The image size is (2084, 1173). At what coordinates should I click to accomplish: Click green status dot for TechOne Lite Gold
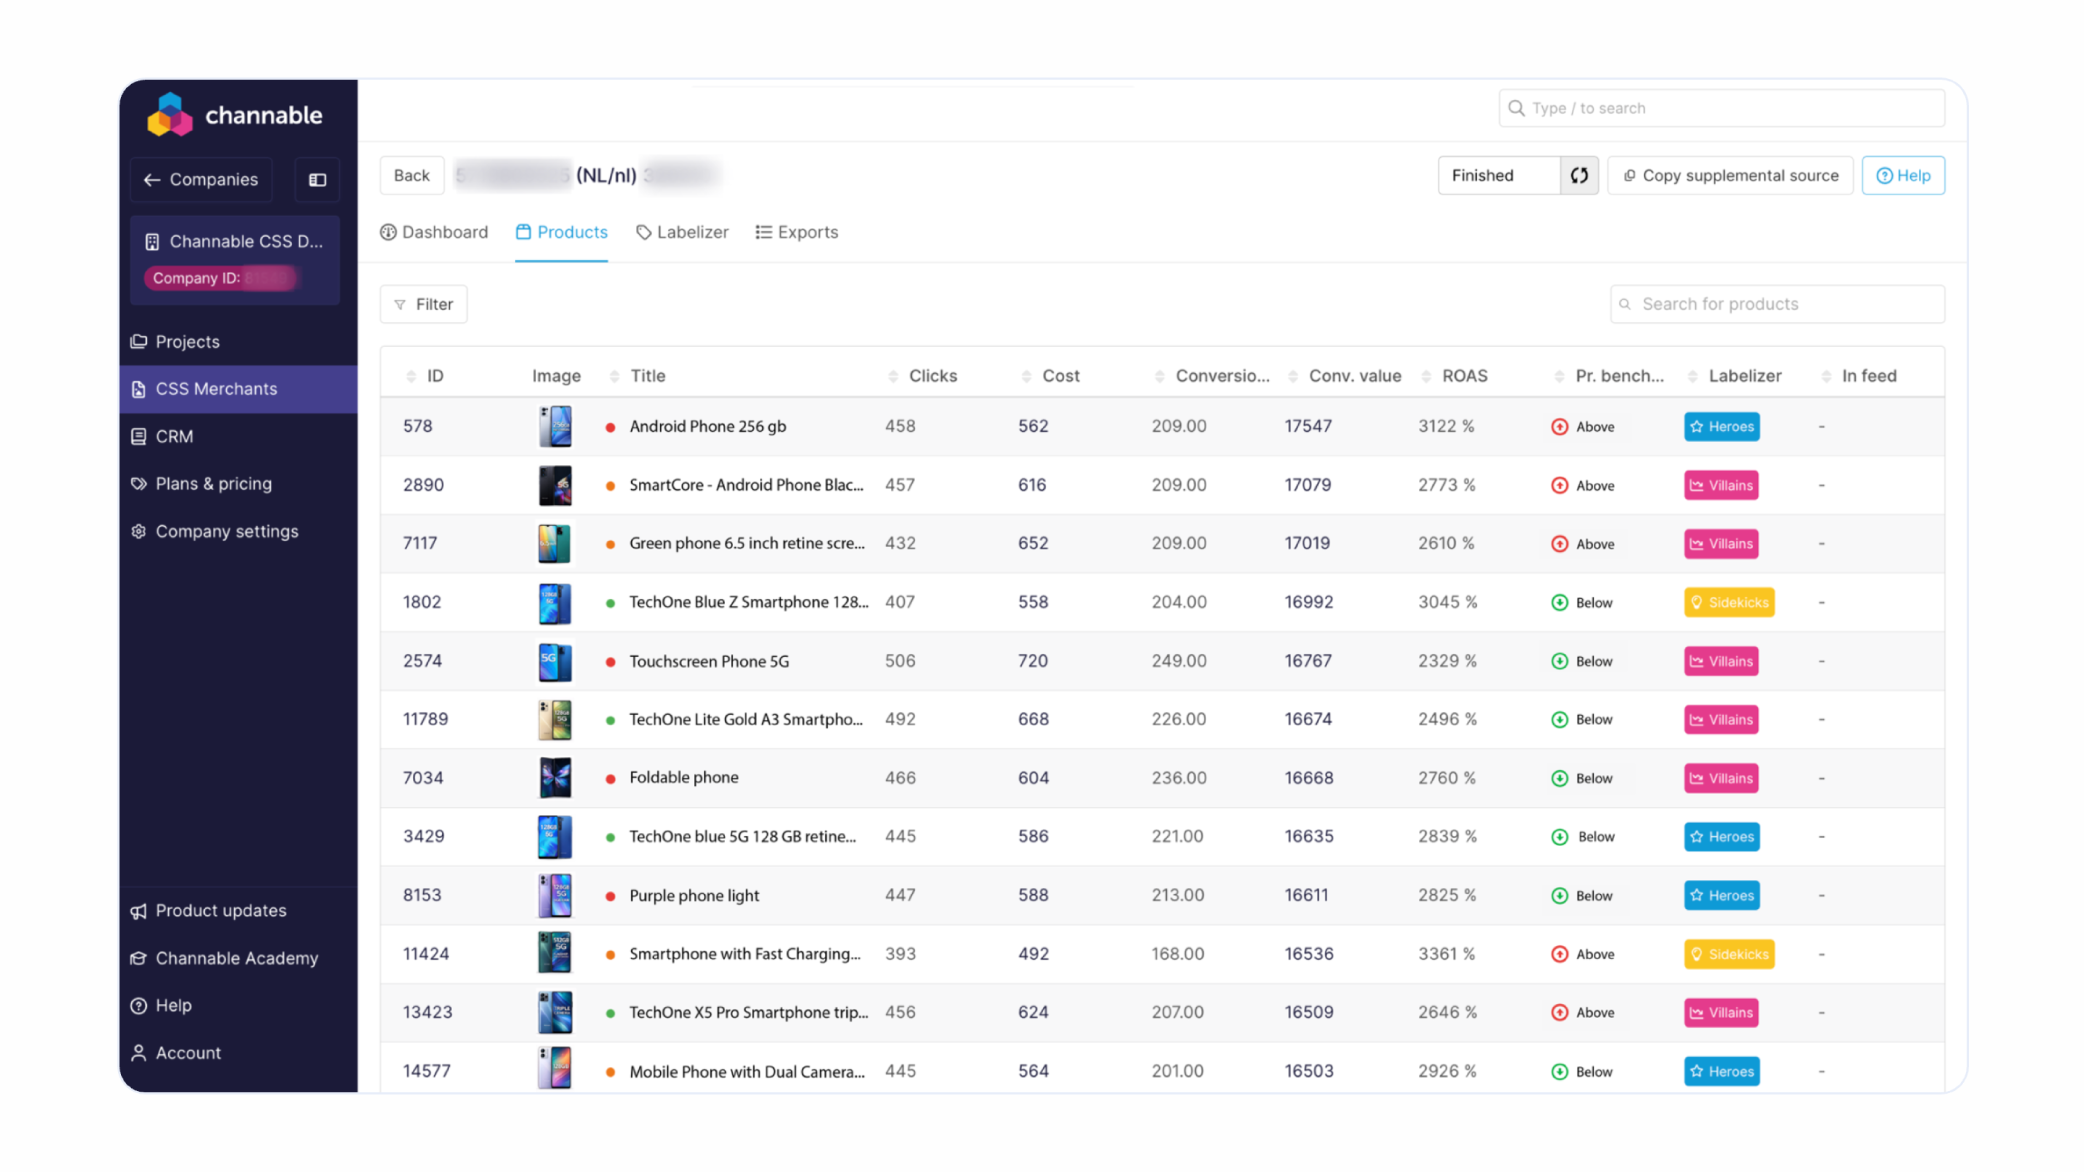click(610, 720)
